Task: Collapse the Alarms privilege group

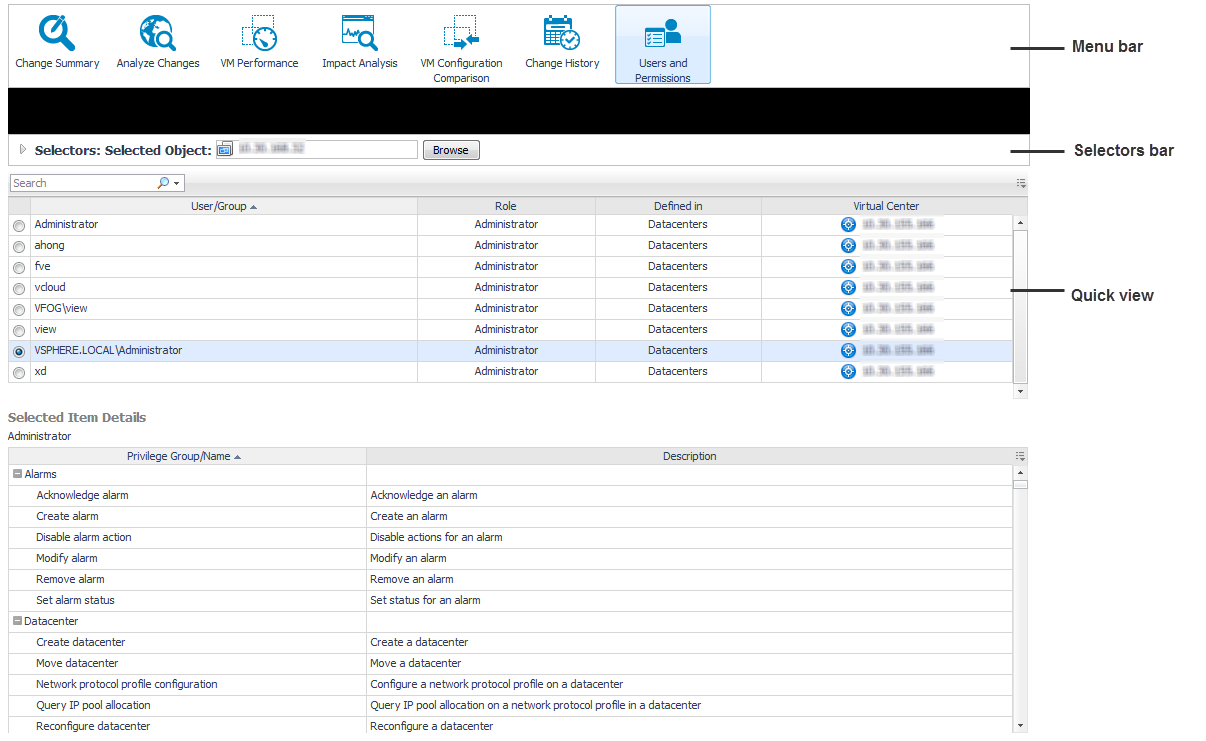Action: pos(17,474)
